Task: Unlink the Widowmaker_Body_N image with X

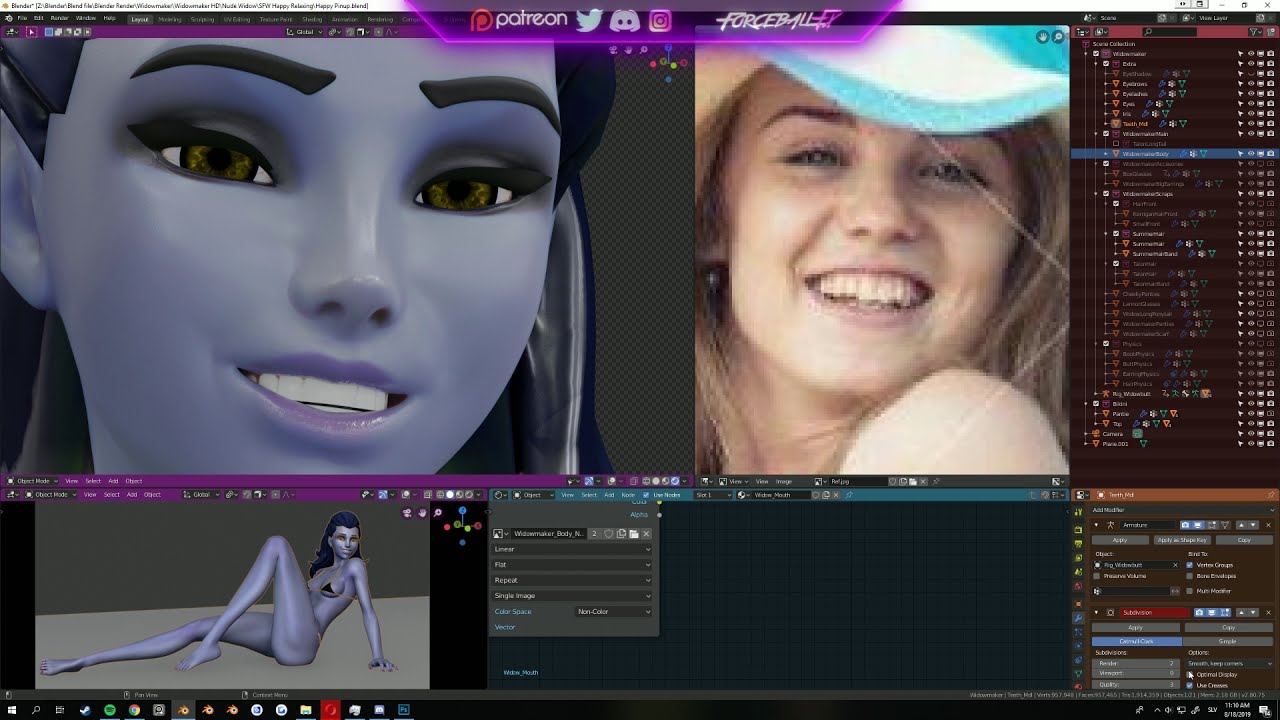Action: coord(646,534)
